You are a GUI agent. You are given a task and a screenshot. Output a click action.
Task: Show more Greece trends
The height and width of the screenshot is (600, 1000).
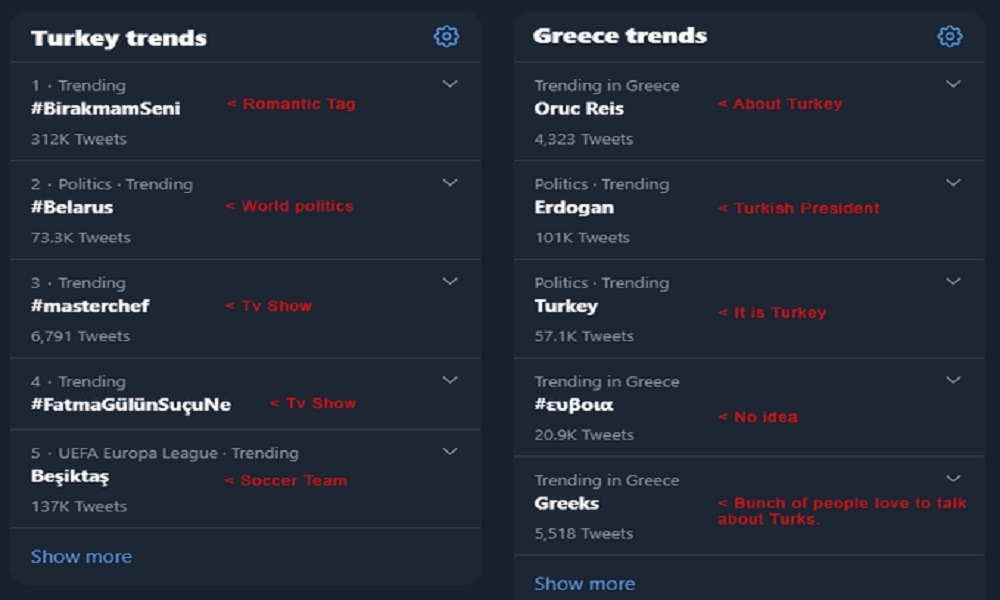(584, 584)
